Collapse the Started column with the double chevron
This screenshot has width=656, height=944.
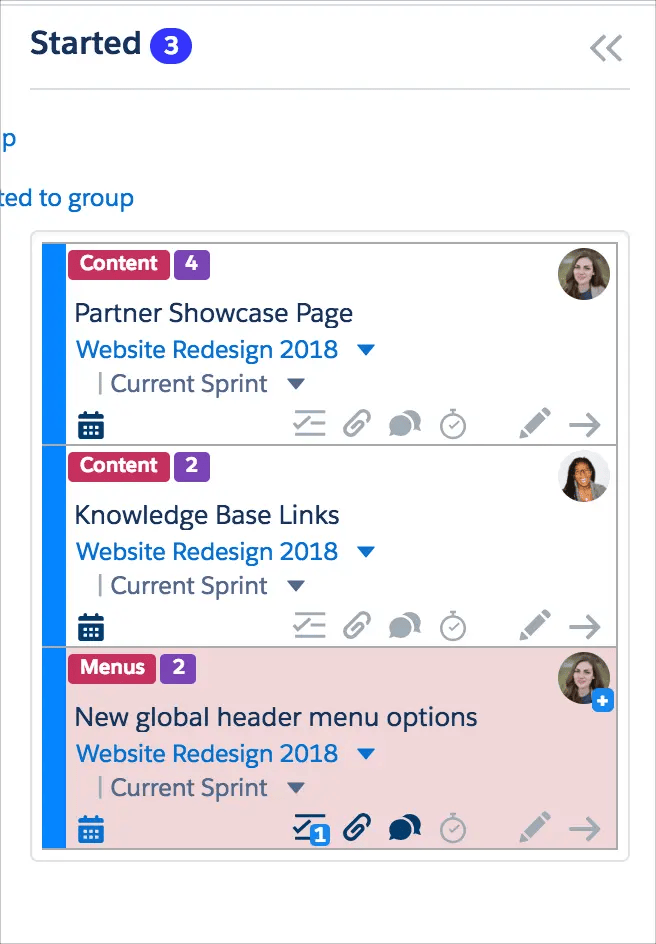tap(606, 47)
